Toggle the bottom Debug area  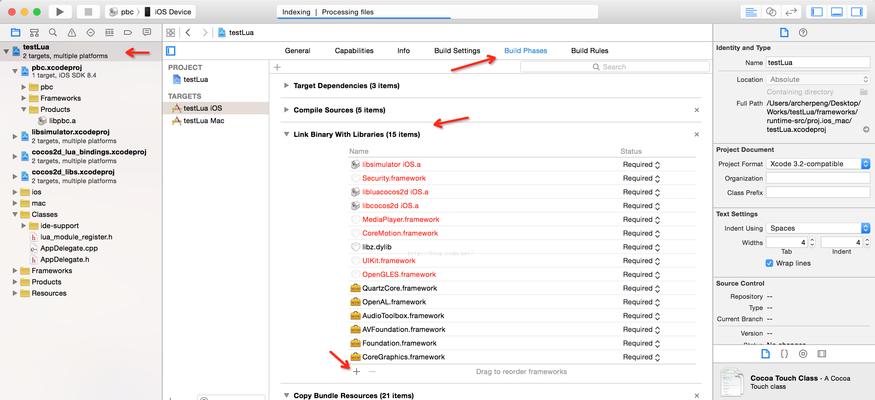tap(836, 12)
